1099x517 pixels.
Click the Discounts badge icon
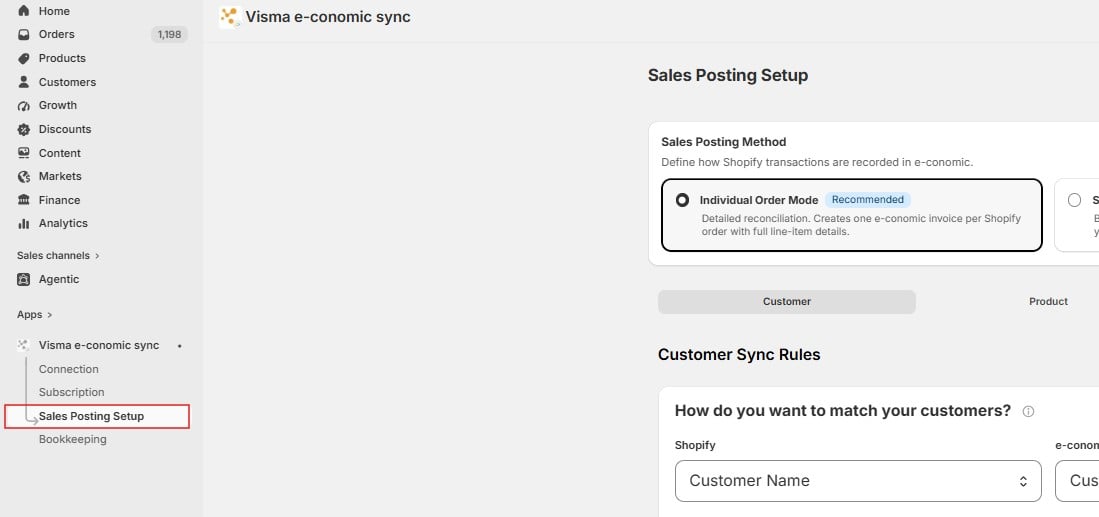[x=24, y=129]
